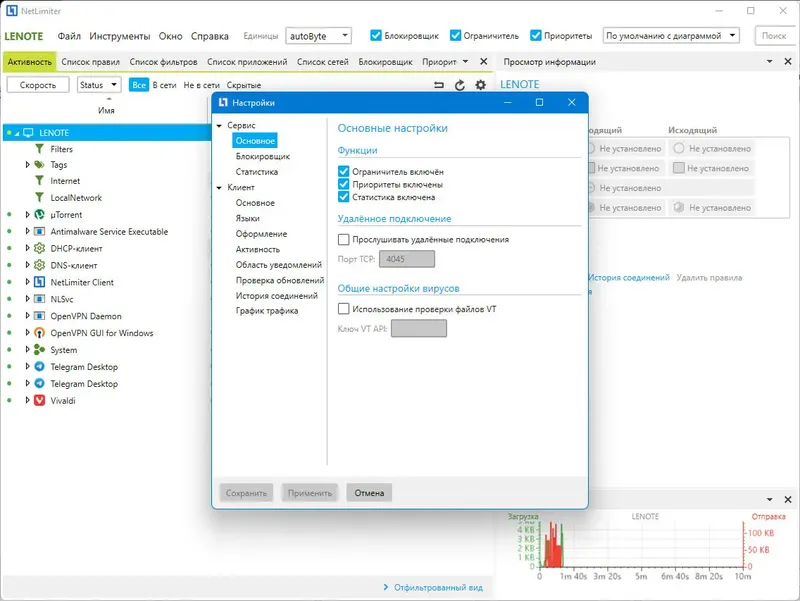800x601 pixels.
Task: Expand the µTorrent tree node arrow
Action: pos(28,215)
